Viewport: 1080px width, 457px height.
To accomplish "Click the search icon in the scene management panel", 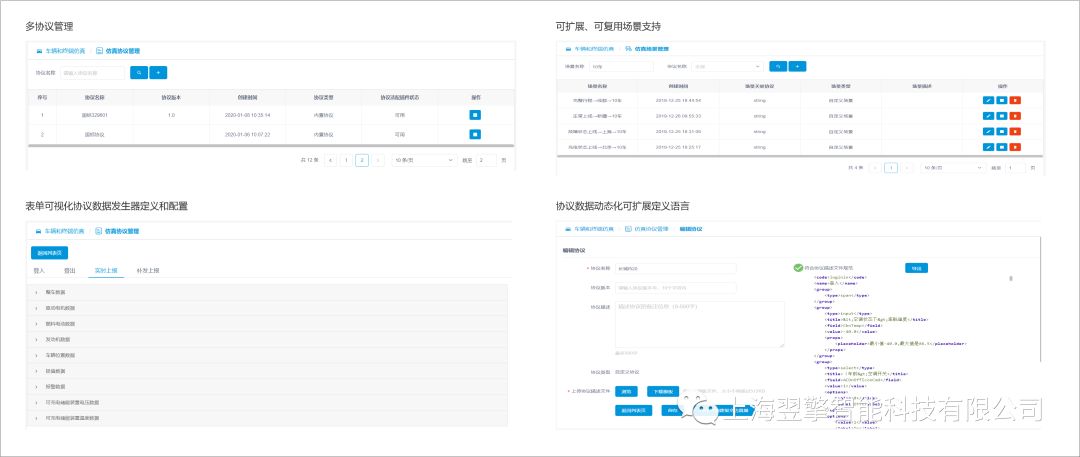I will [777, 66].
